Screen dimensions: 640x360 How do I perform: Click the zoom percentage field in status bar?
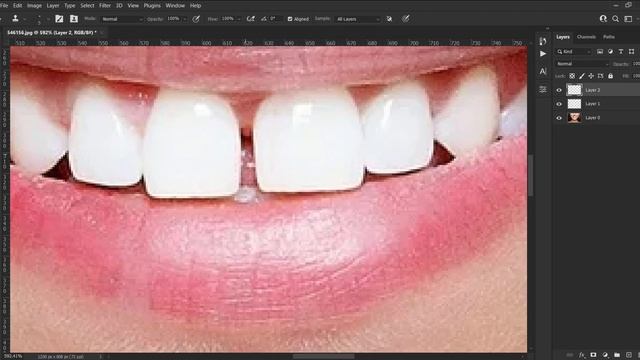(x=13, y=356)
